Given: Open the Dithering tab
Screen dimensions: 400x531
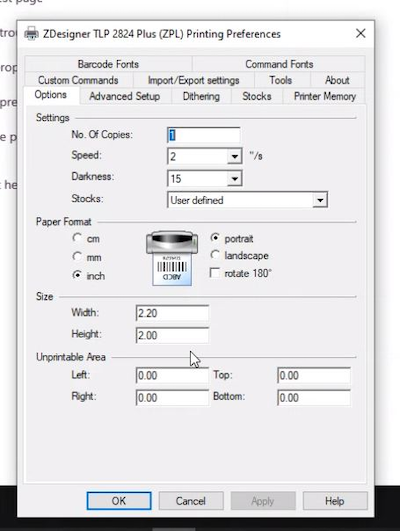Looking at the screenshot, I should pos(201,96).
